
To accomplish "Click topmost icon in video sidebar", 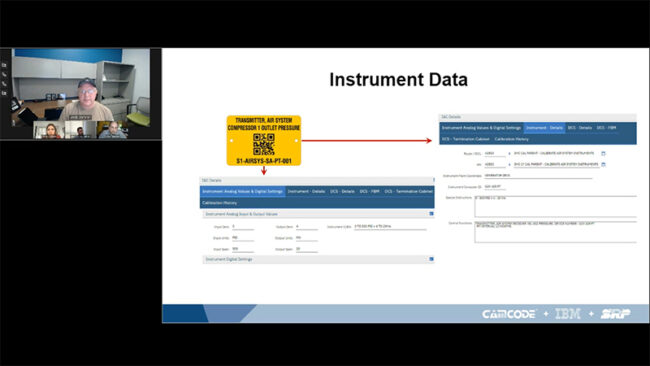I will (x=4, y=65).
